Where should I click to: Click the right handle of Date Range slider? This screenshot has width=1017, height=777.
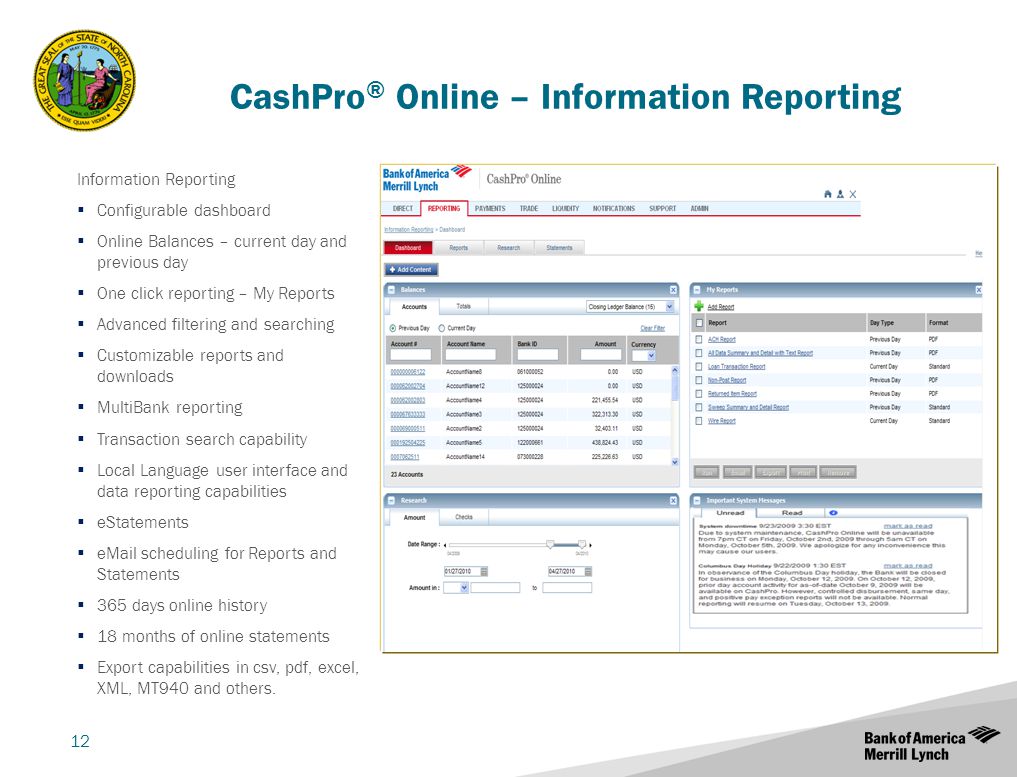pyautogui.click(x=582, y=544)
